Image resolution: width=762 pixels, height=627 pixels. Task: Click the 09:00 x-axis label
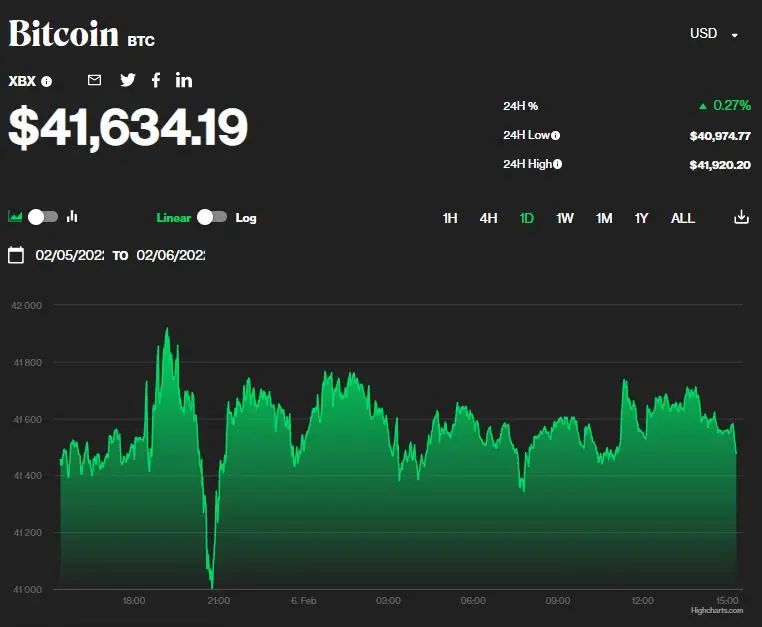(558, 601)
